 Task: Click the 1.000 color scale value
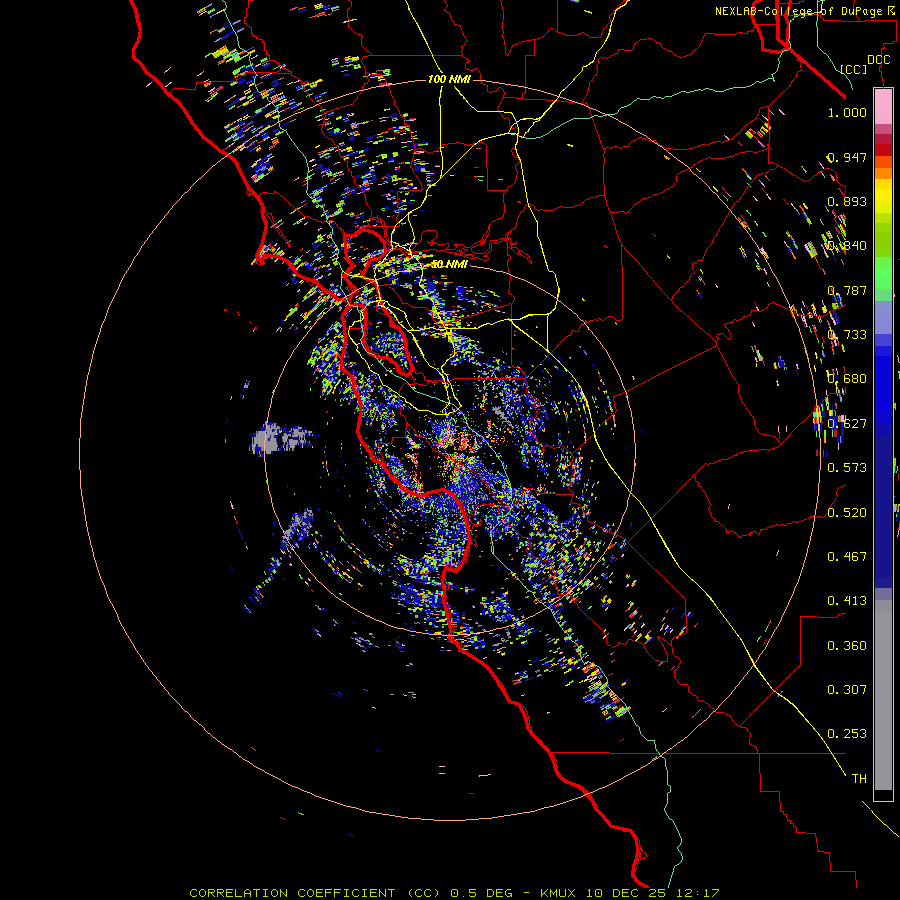click(847, 112)
